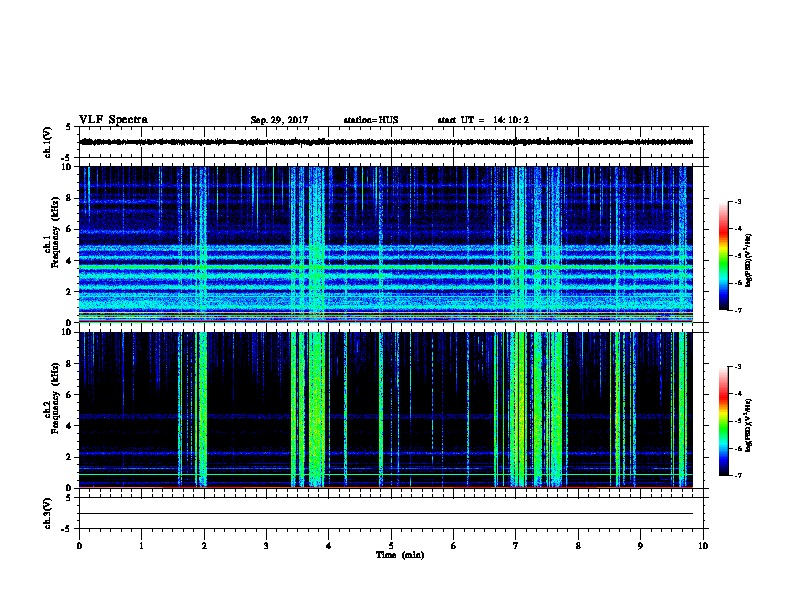This screenshot has width=792, height=612.
Task: Click time axis tick label '0'
Action: point(79,546)
